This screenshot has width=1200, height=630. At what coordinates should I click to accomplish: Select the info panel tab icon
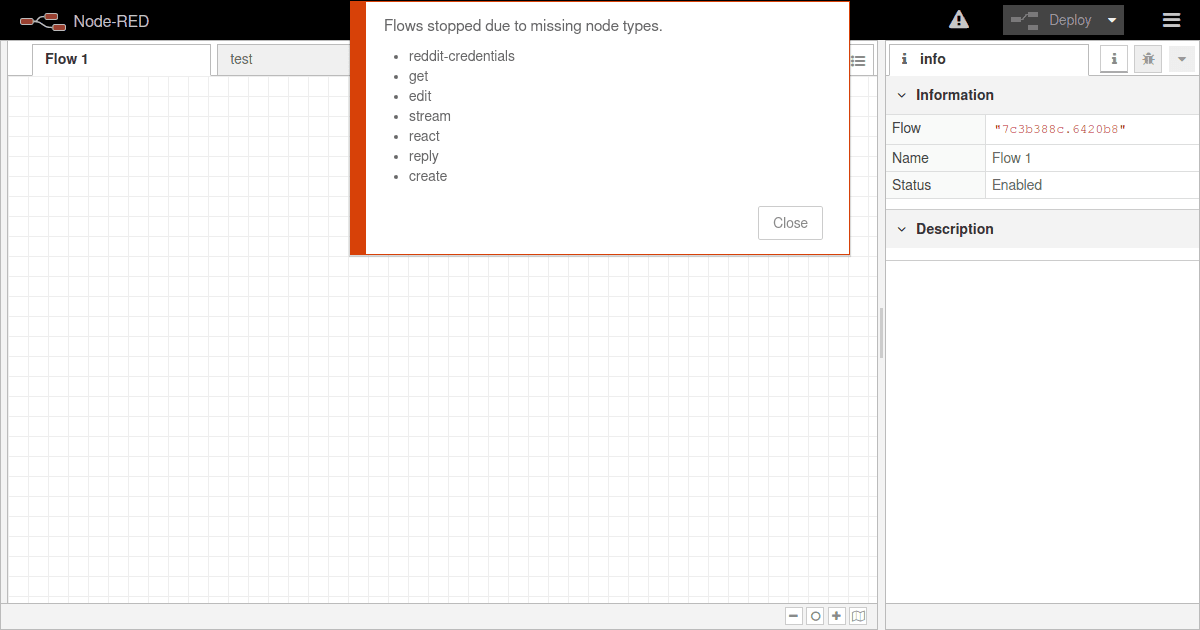1112,59
